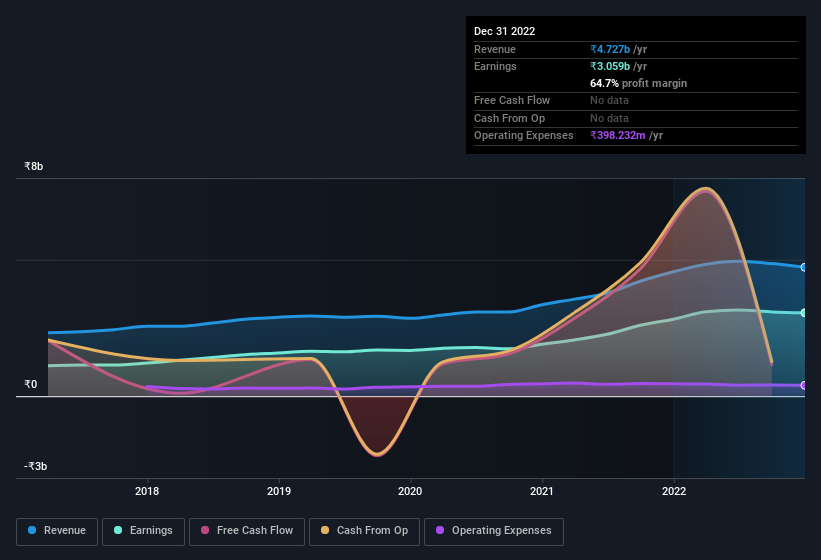Click the 2018 x-axis label
Image resolution: width=821 pixels, height=560 pixels.
(x=147, y=491)
